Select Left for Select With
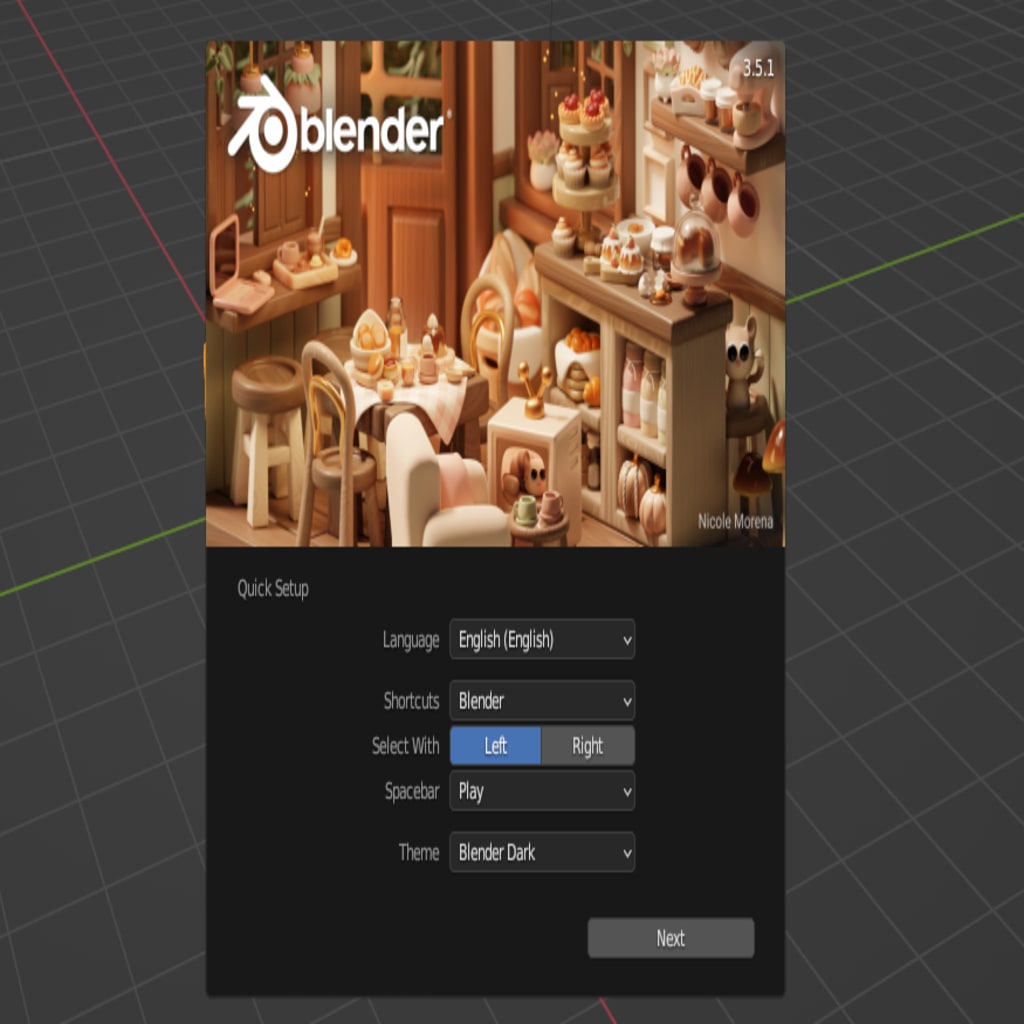1024x1024 pixels. point(496,746)
